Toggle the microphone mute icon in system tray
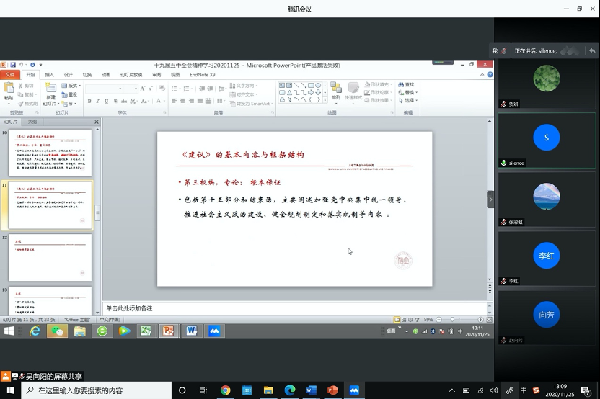The height and width of the screenshot is (399, 600). tap(509, 391)
